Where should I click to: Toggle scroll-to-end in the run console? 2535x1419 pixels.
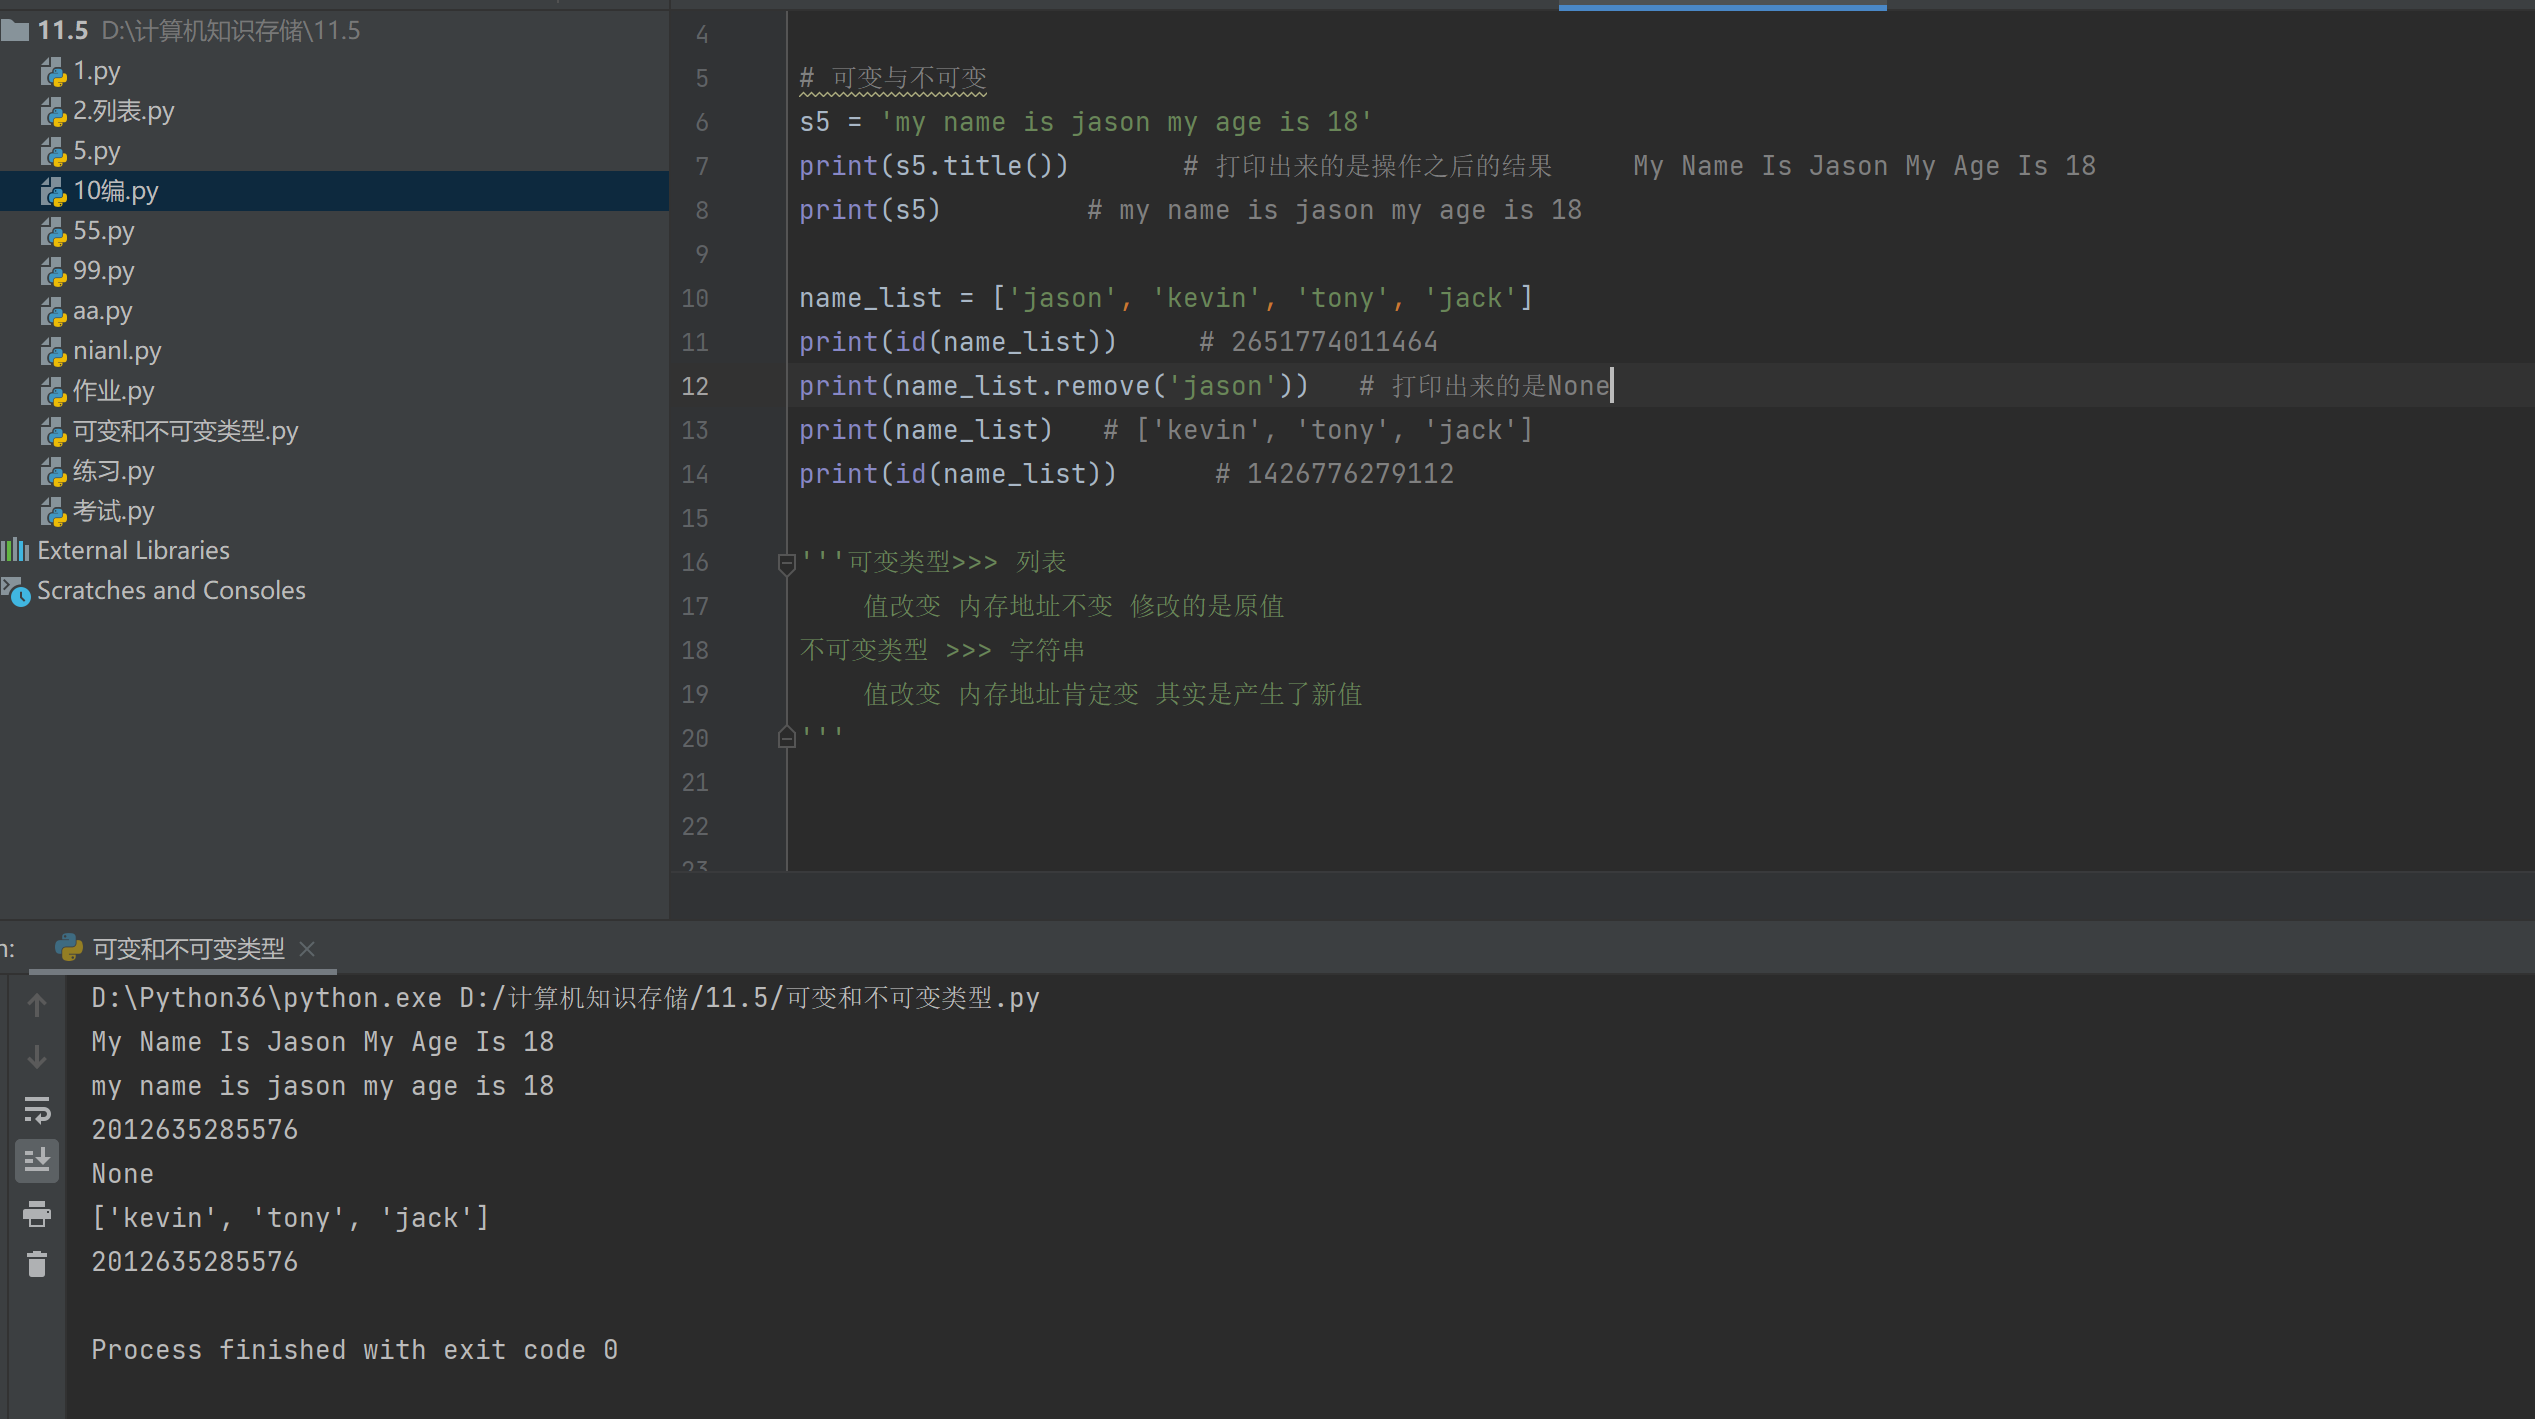click(37, 1161)
